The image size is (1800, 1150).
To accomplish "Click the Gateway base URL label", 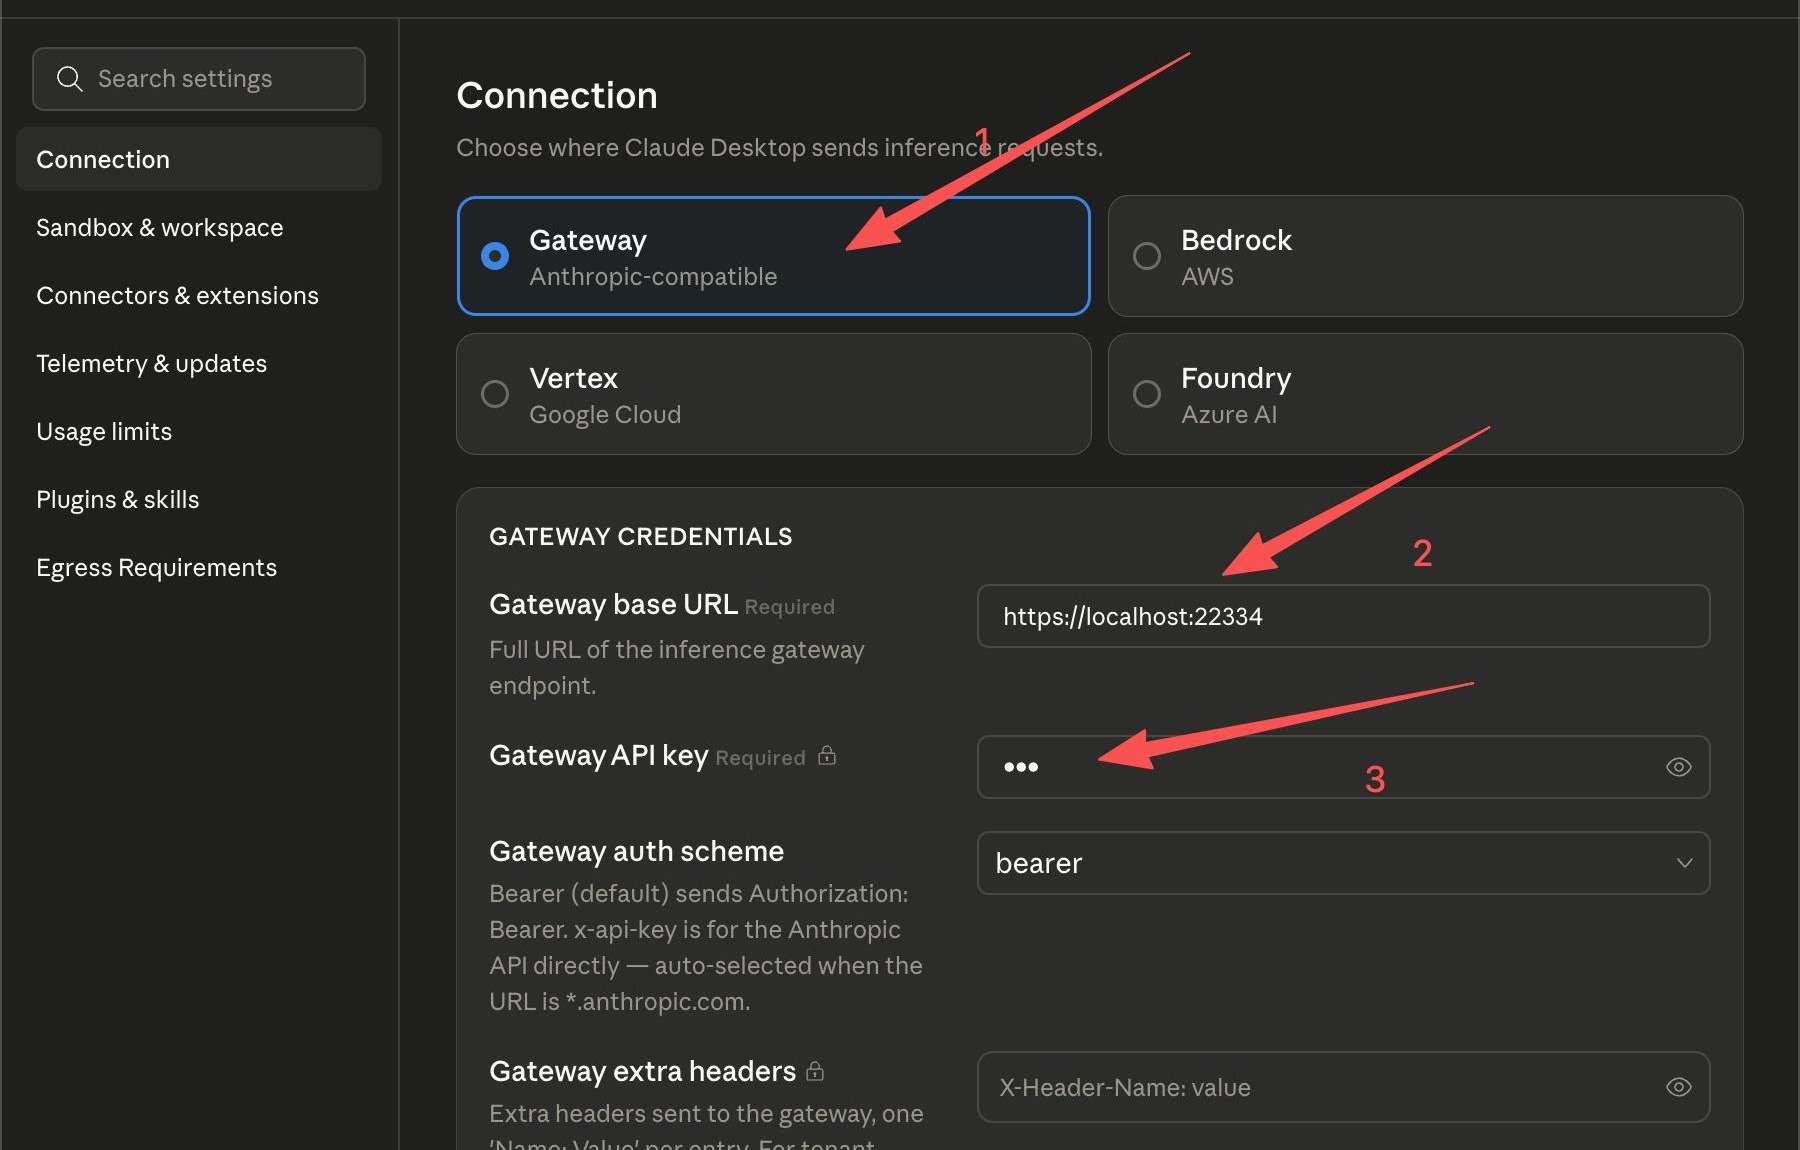I will tap(613, 604).
